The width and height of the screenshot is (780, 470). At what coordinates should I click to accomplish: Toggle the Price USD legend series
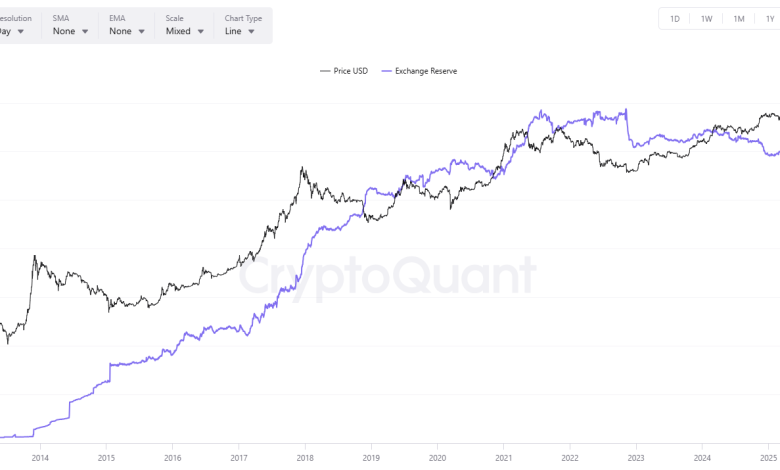[349, 71]
